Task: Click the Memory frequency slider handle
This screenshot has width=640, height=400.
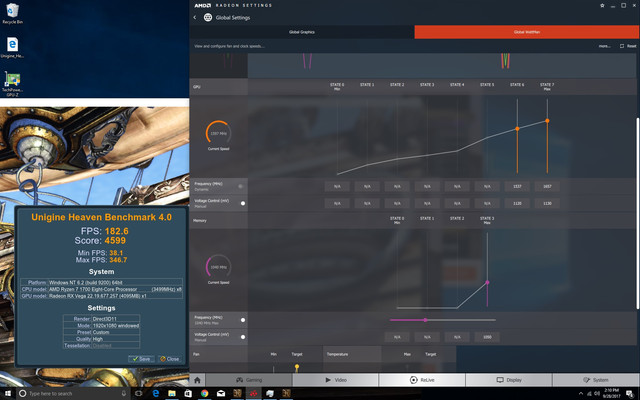Action: pyautogui.click(x=425, y=320)
